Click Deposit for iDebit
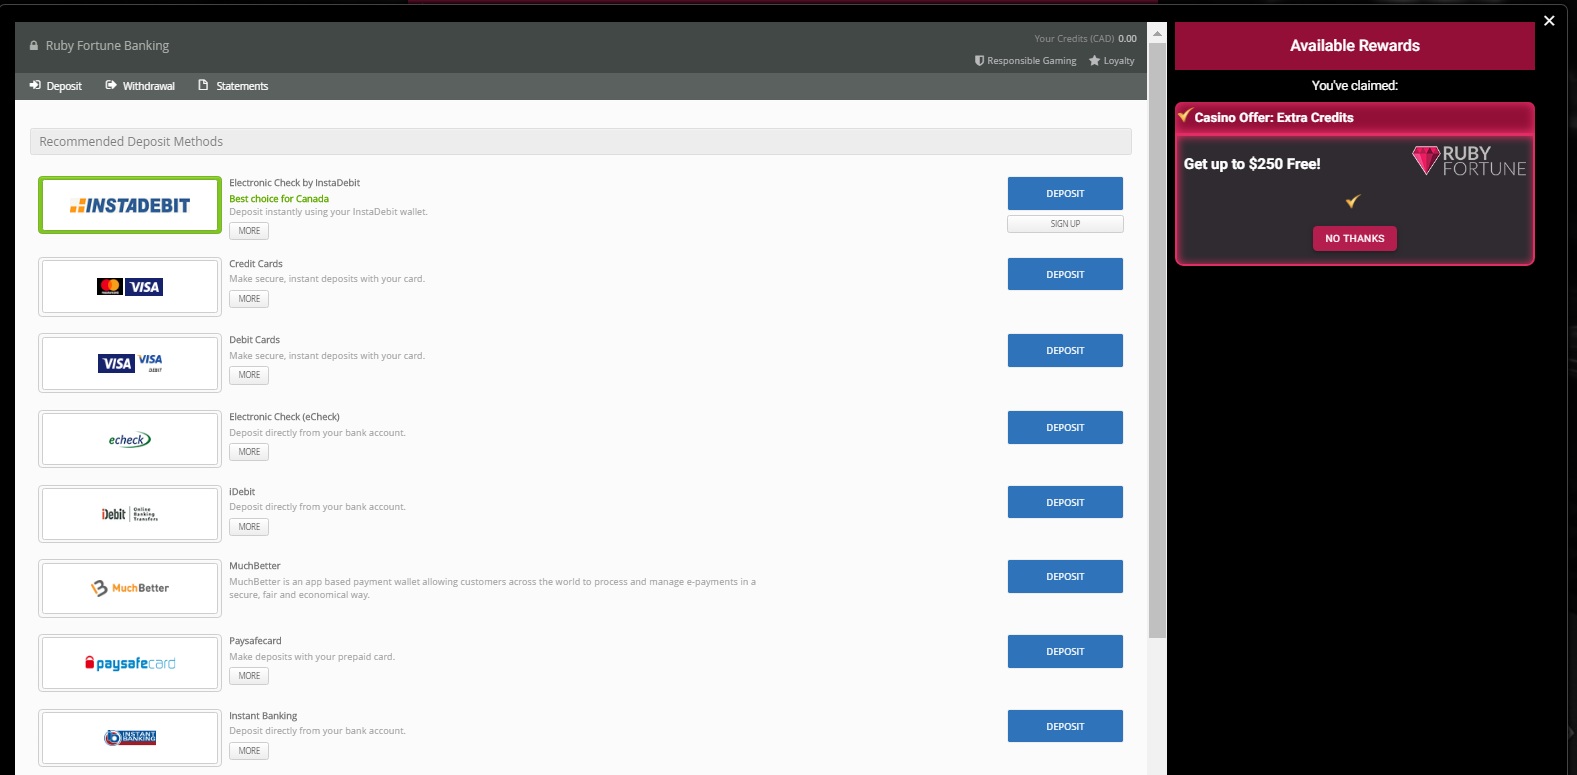Image resolution: width=1577 pixels, height=775 pixels. click(1065, 502)
